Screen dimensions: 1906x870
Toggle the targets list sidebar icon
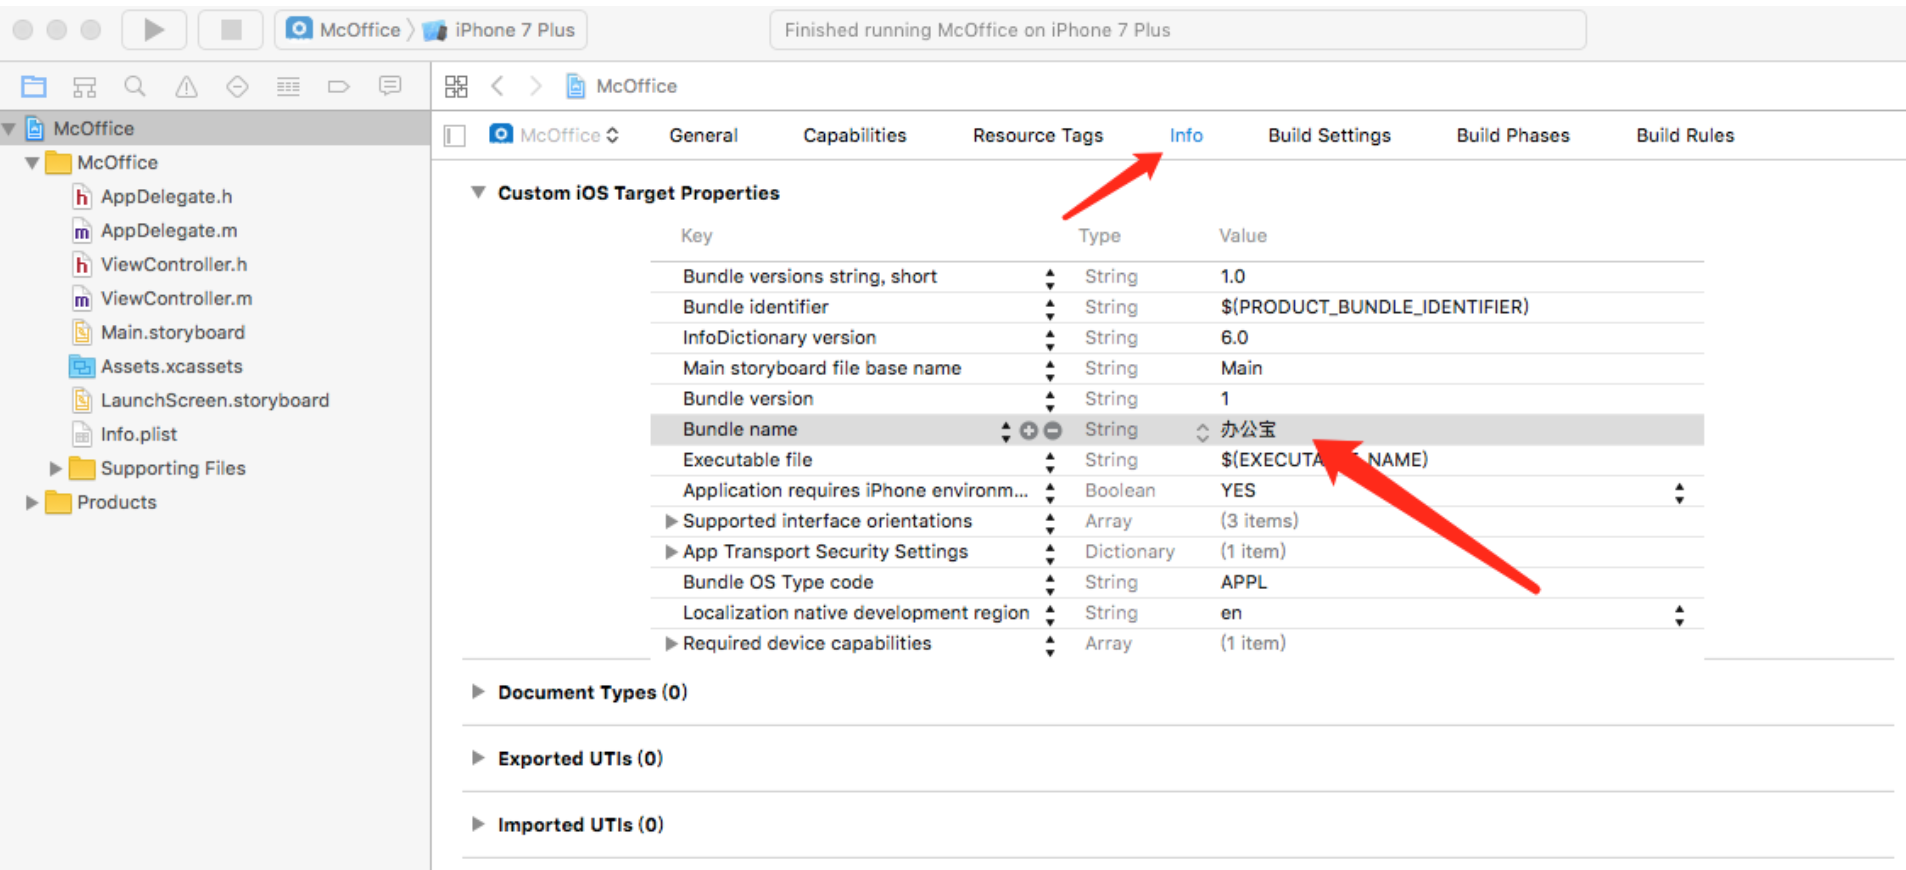coord(455,135)
